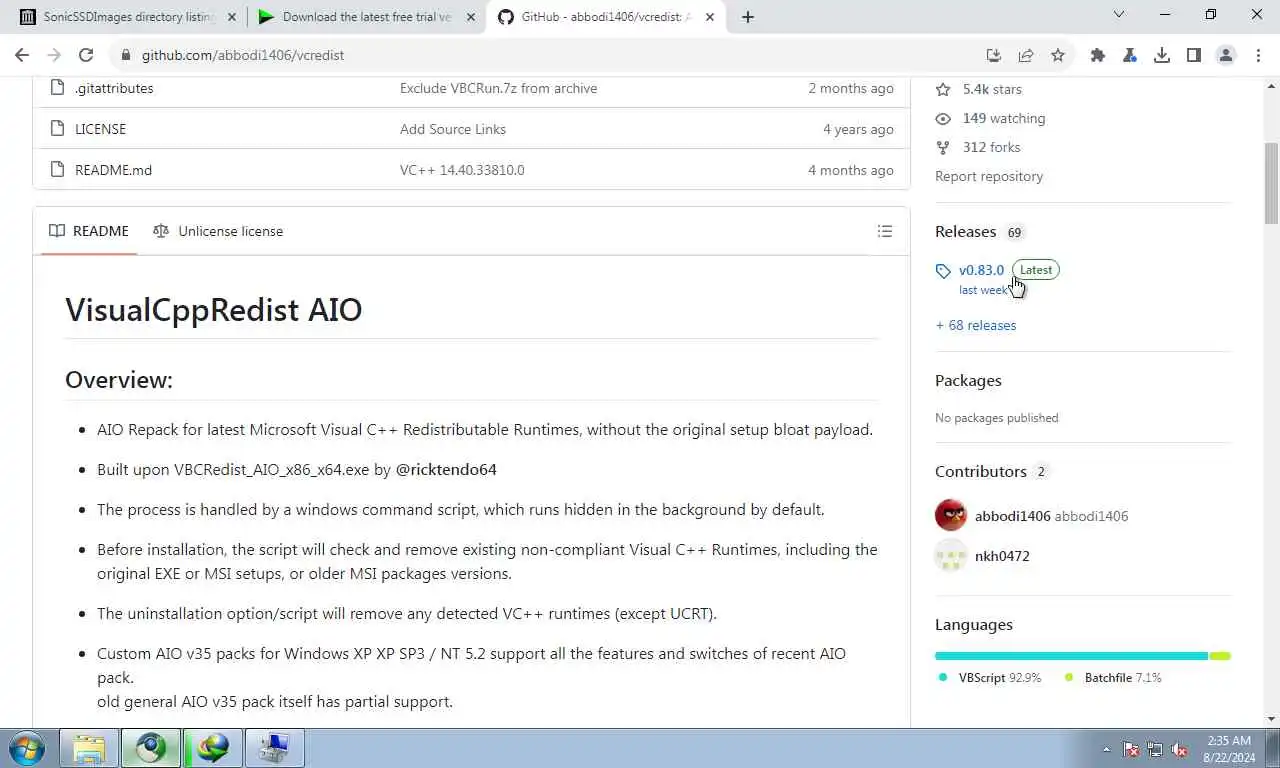Open the 'Add Source Links' commit

tap(453, 129)
